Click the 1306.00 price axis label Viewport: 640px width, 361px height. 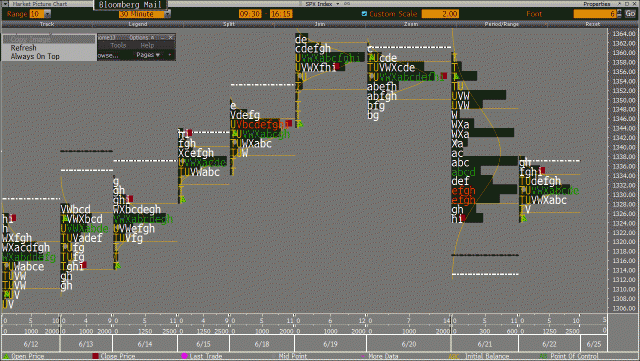coord(624,308)
